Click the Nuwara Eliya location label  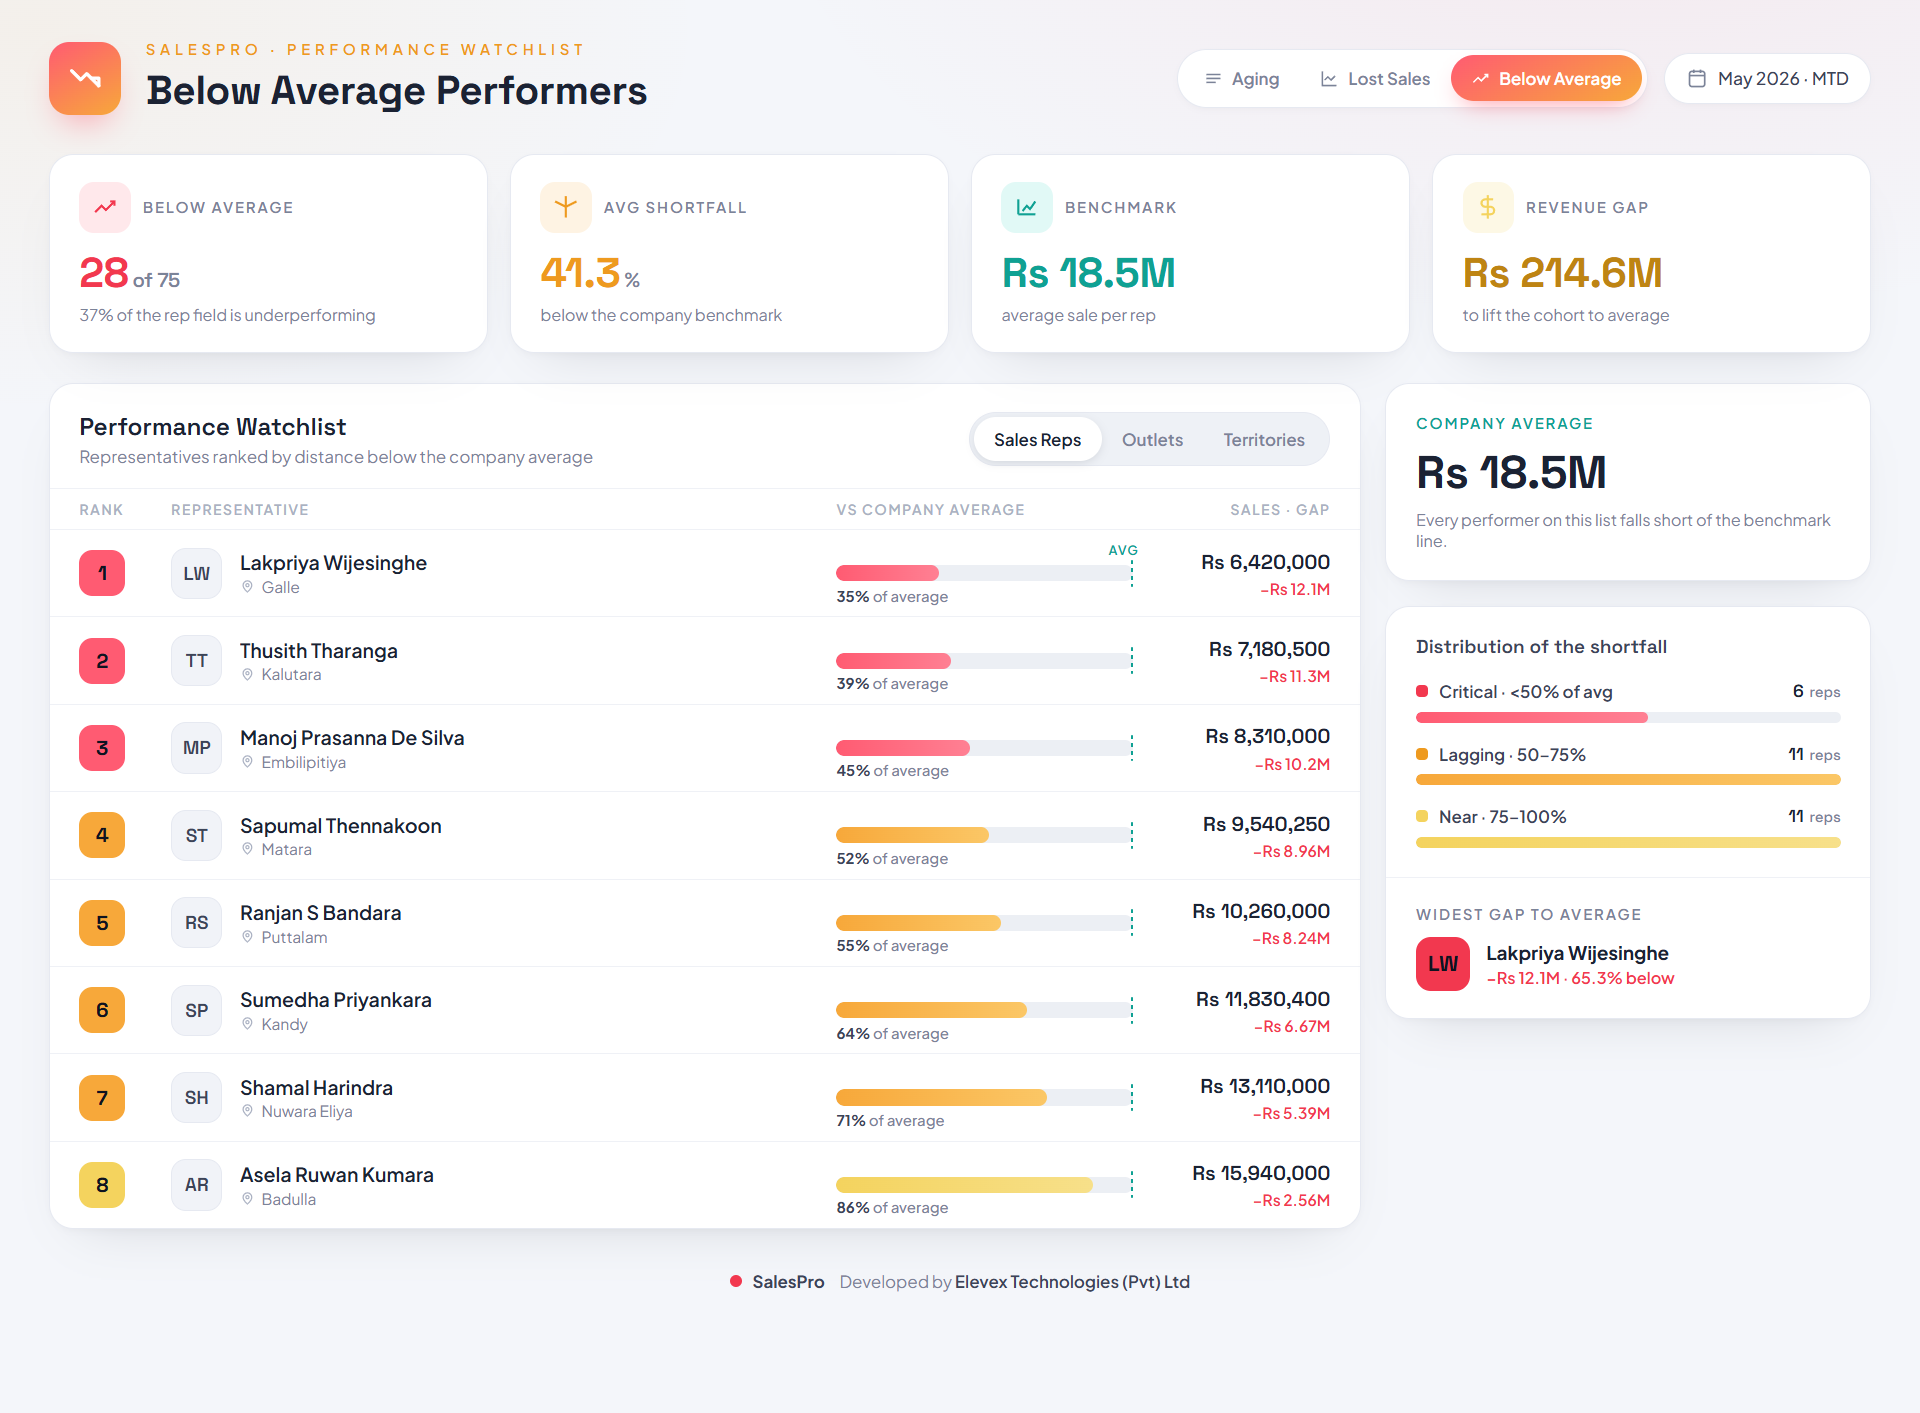pos(307,1112)
